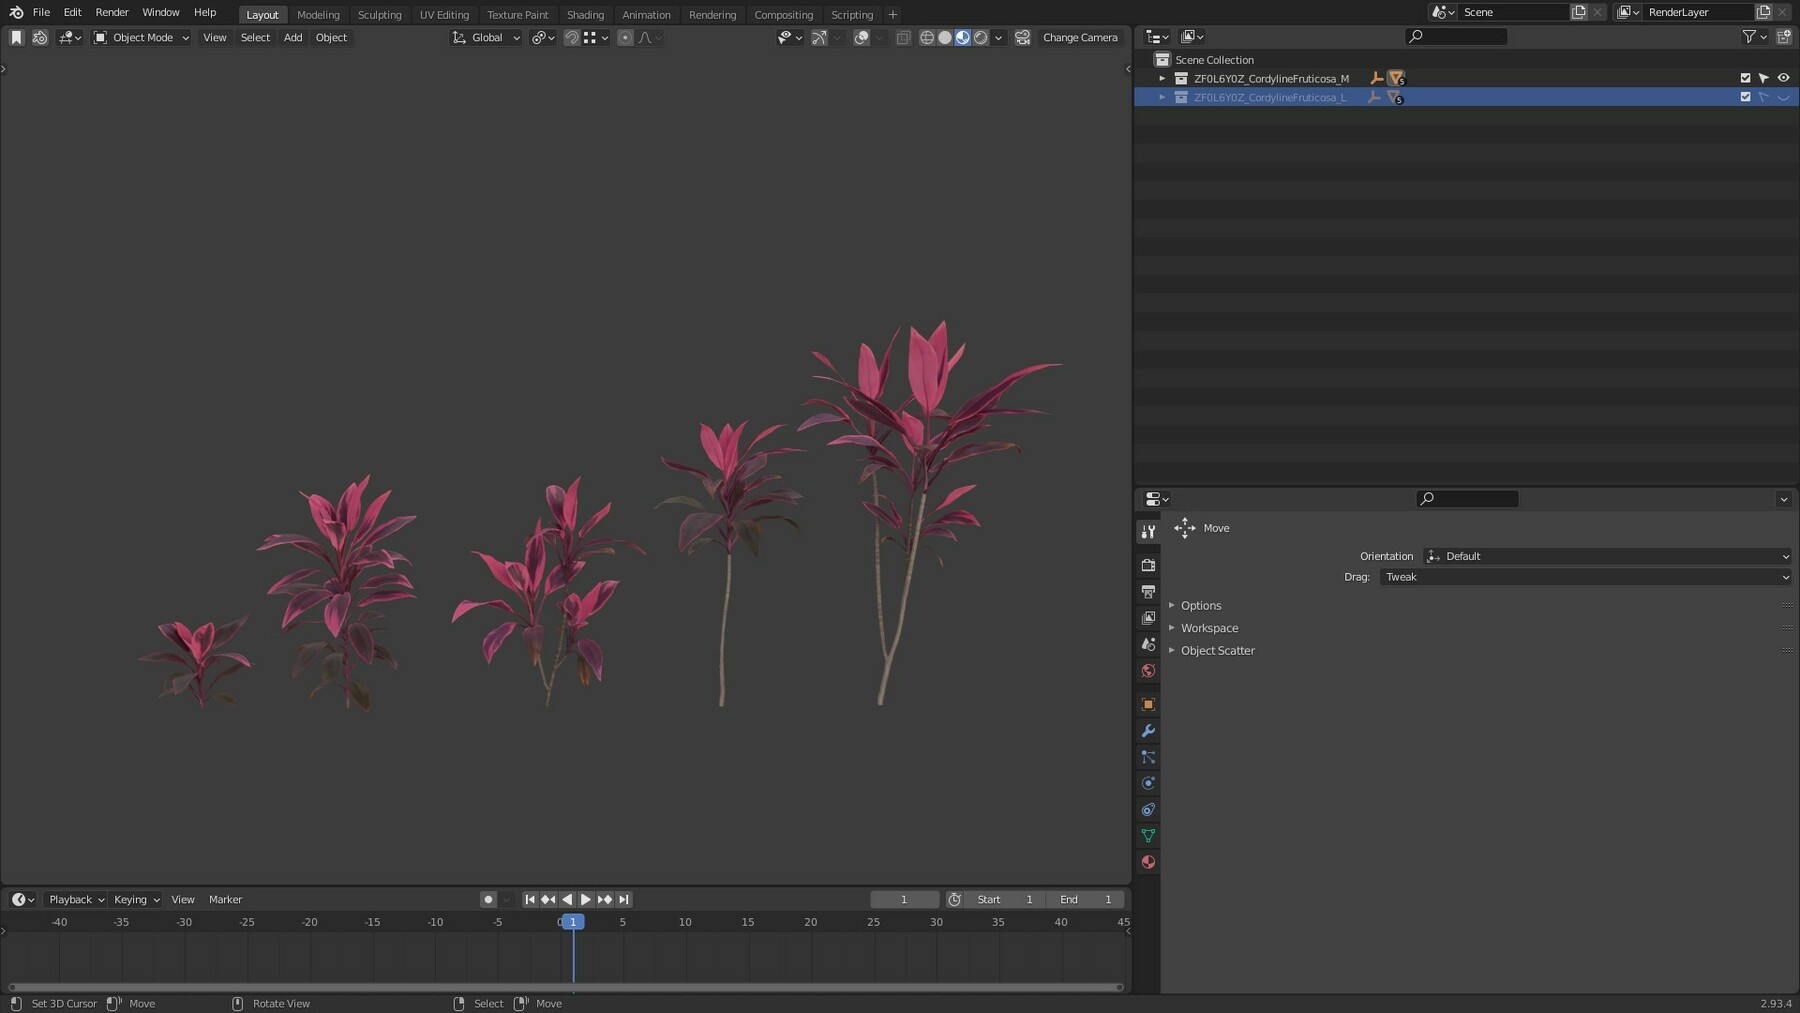Open the Object properties tab

[1148, 704]
